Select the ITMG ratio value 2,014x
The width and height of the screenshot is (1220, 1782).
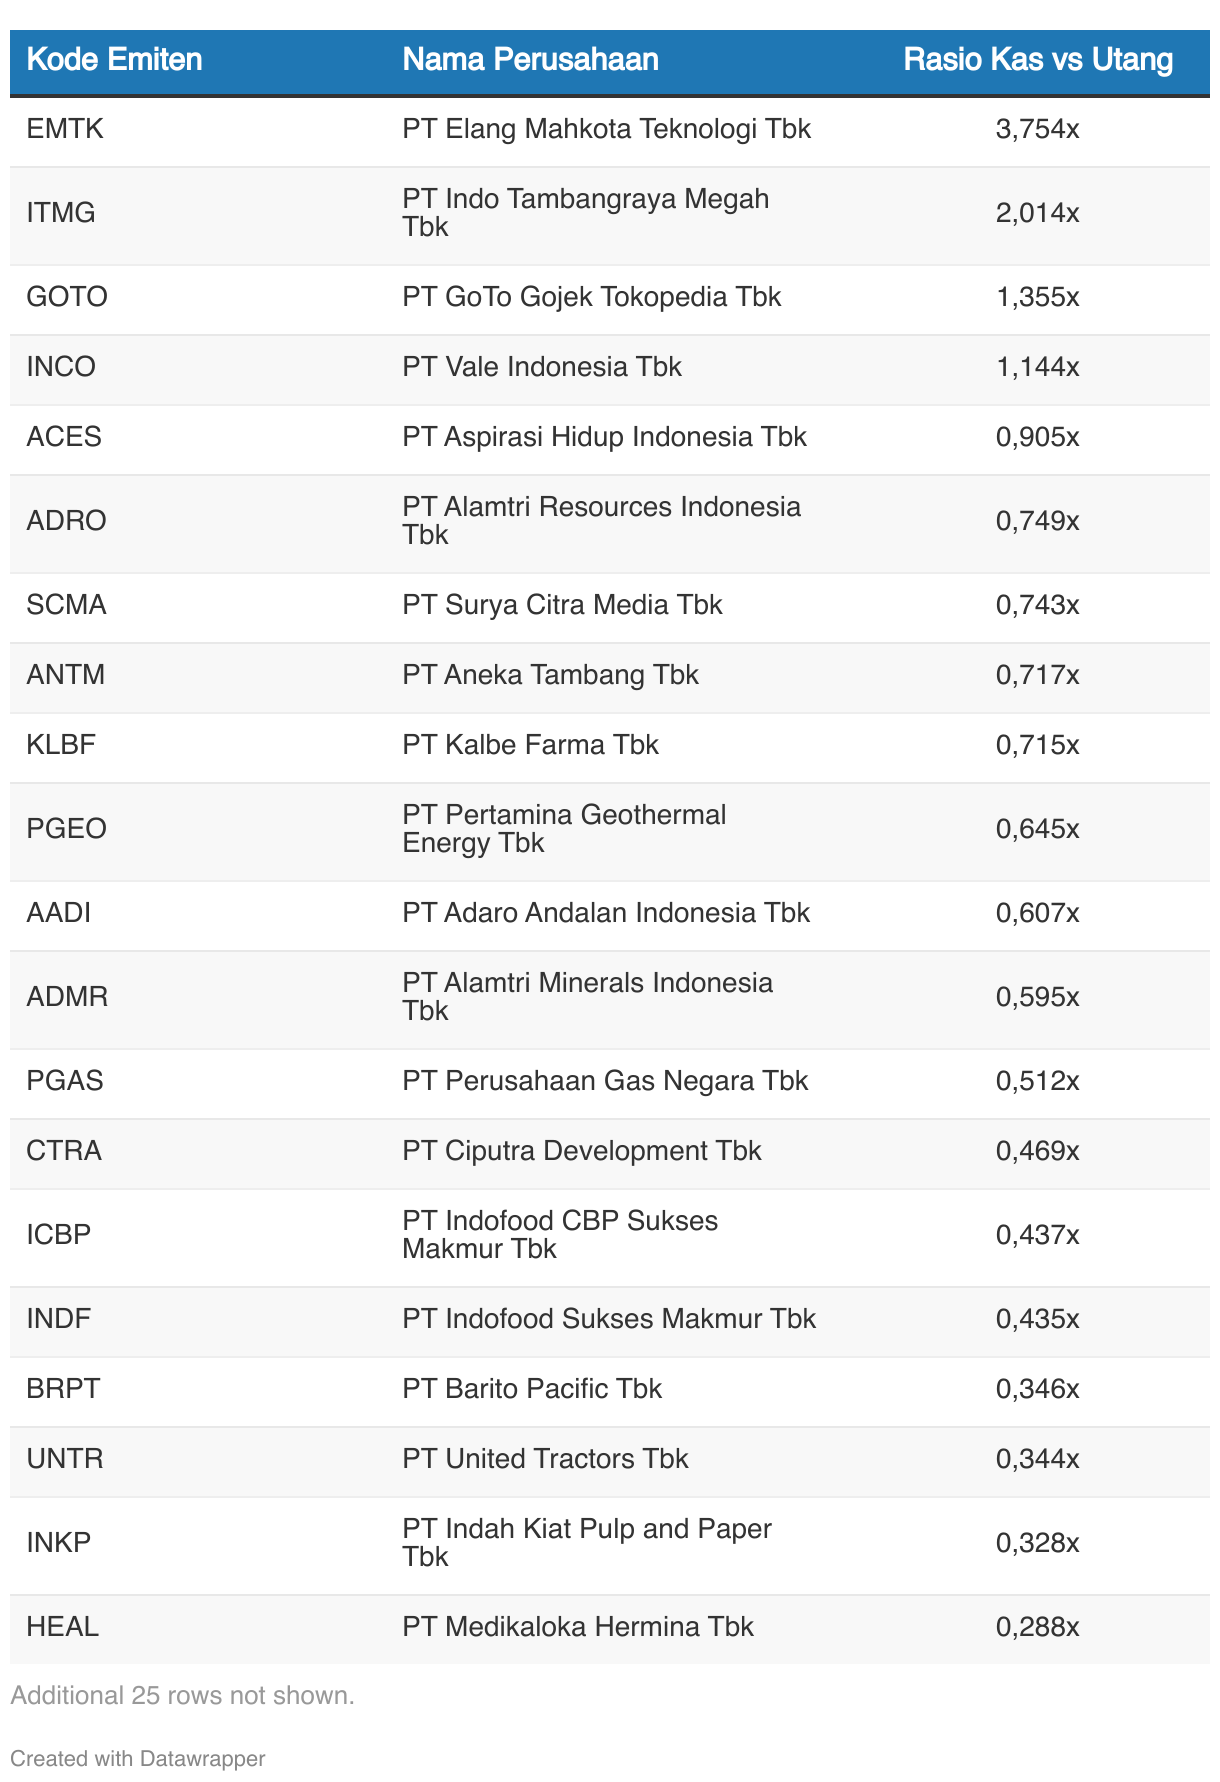pyautogui.click(x=1037, y=213)
